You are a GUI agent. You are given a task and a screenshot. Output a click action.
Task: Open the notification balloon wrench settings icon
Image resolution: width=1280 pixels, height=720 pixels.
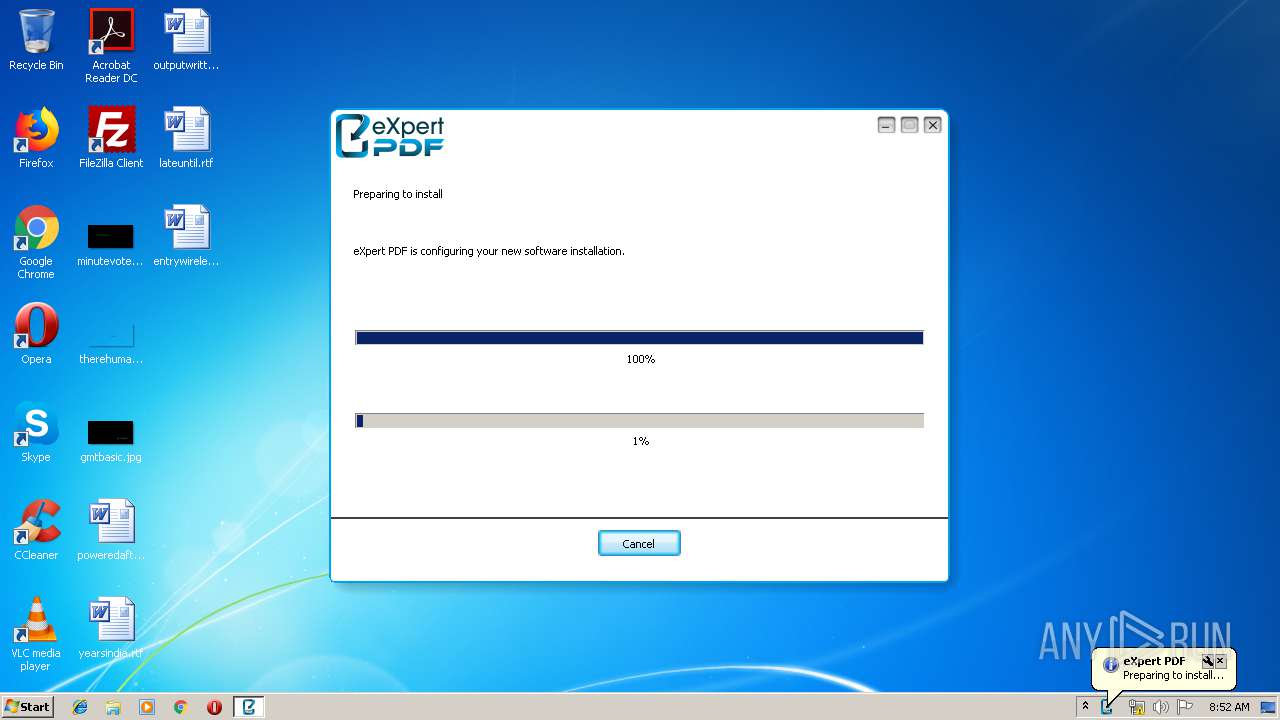click(1207, 661)
